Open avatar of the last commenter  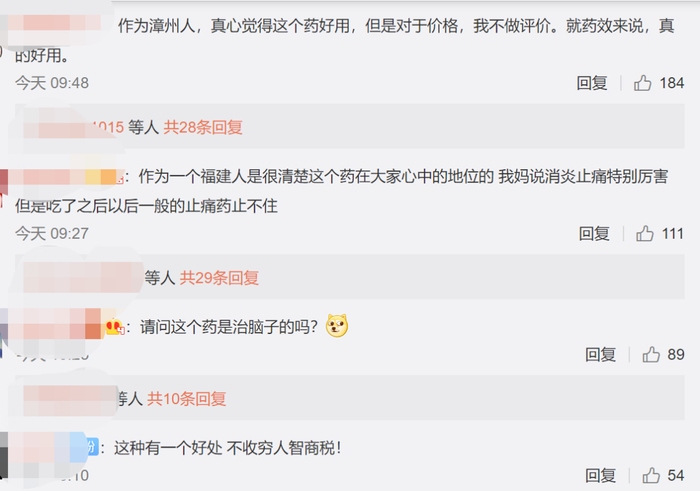(x=4, y=455)
